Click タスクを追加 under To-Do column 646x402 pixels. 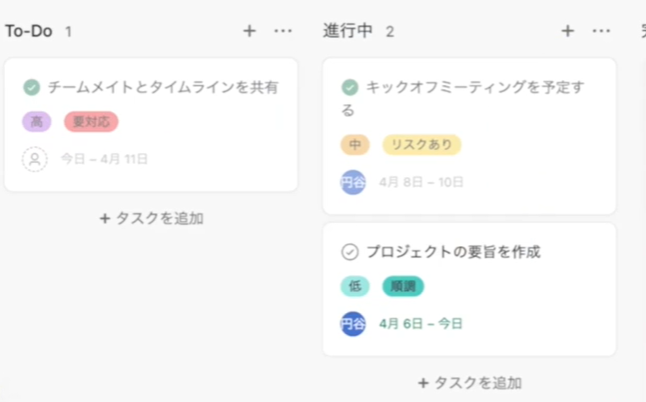tap(152, 218)
